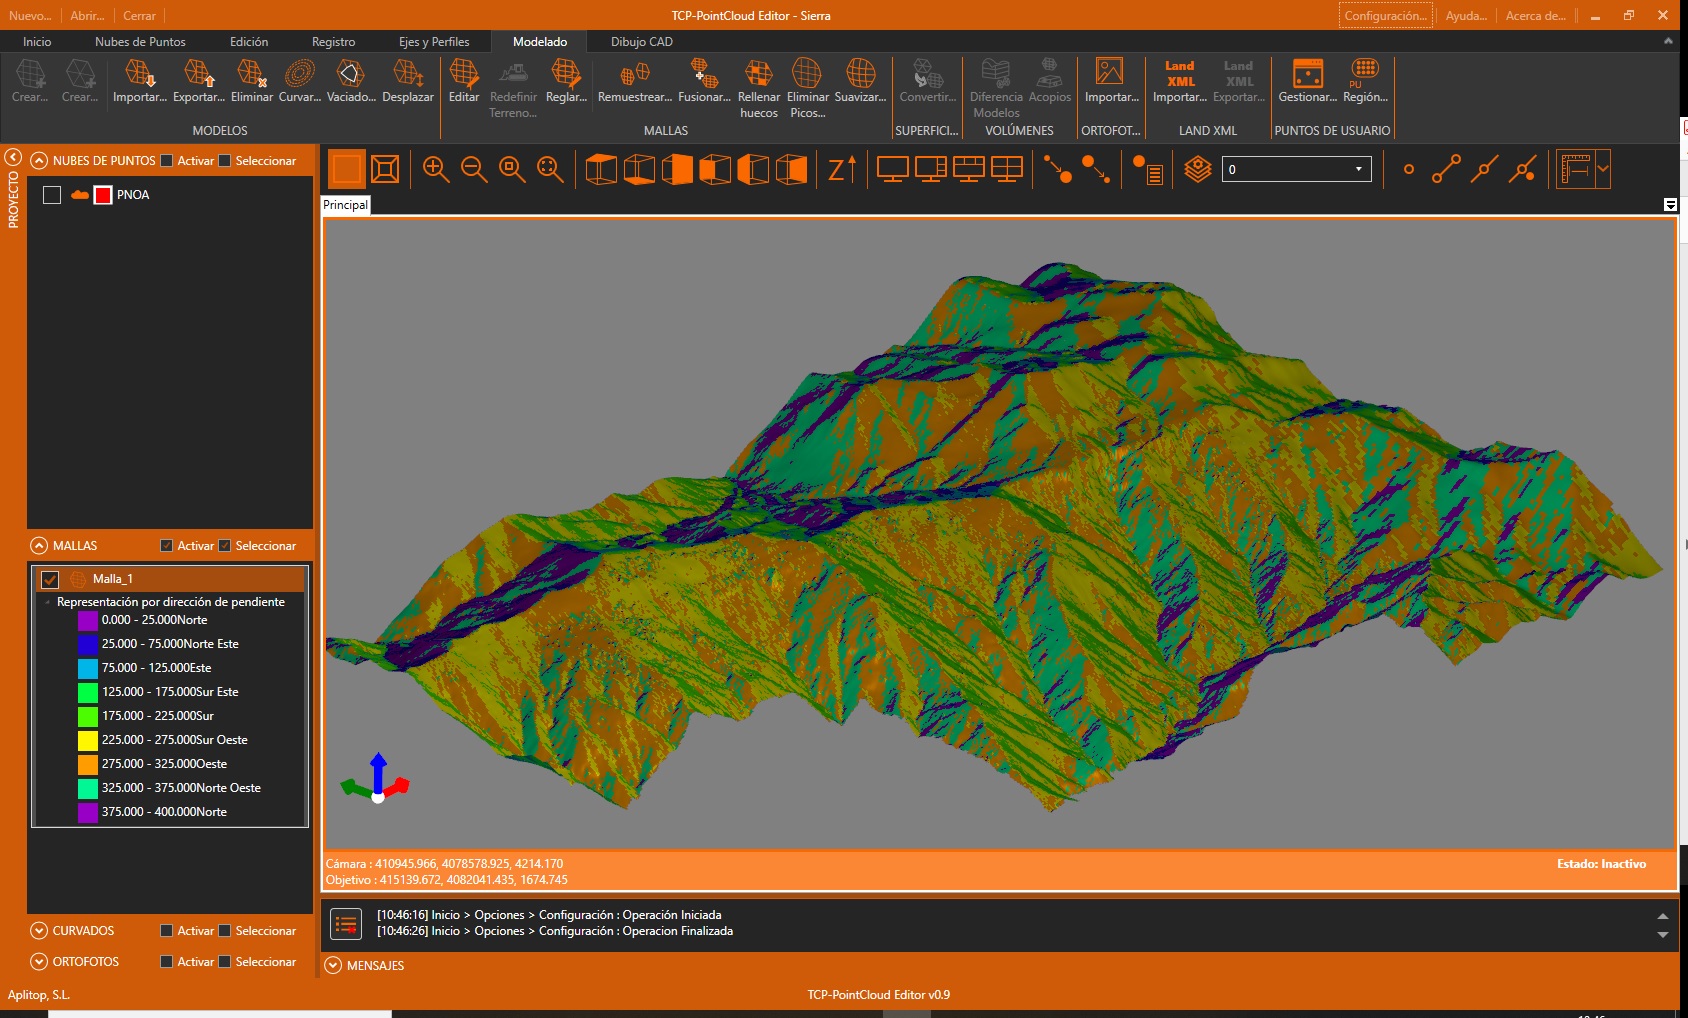The height and width of the screenshot is (1018, 1688).
Task: Open Gestionar puntos de usuario
Action: 1308,81
